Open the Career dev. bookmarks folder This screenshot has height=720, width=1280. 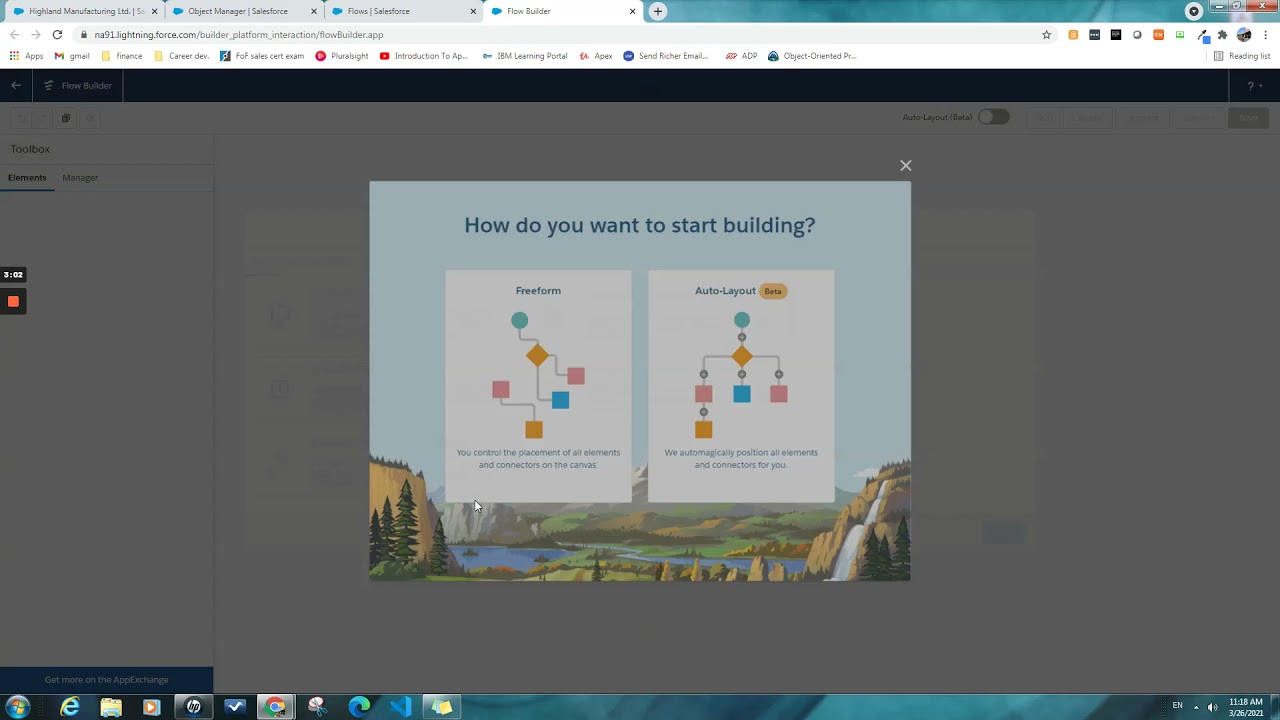click(181, 56)
